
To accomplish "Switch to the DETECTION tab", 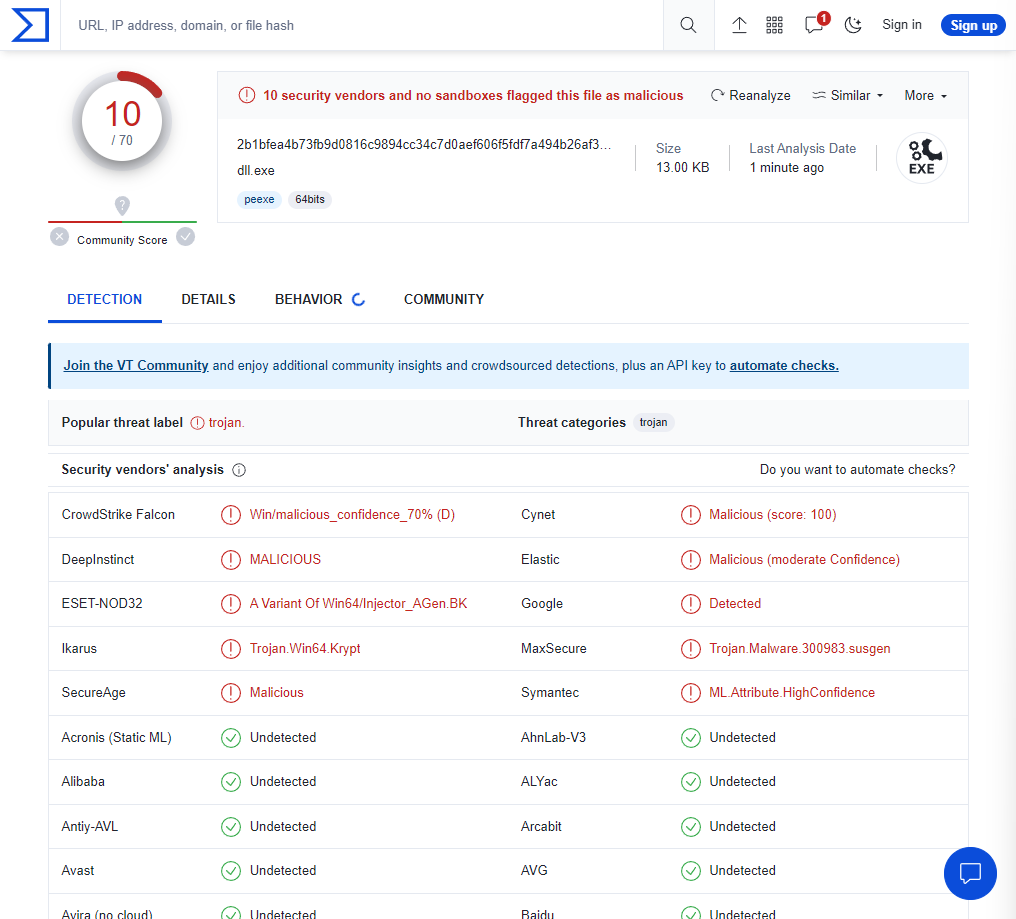I will pyautogui.click(x=105, y=299).
